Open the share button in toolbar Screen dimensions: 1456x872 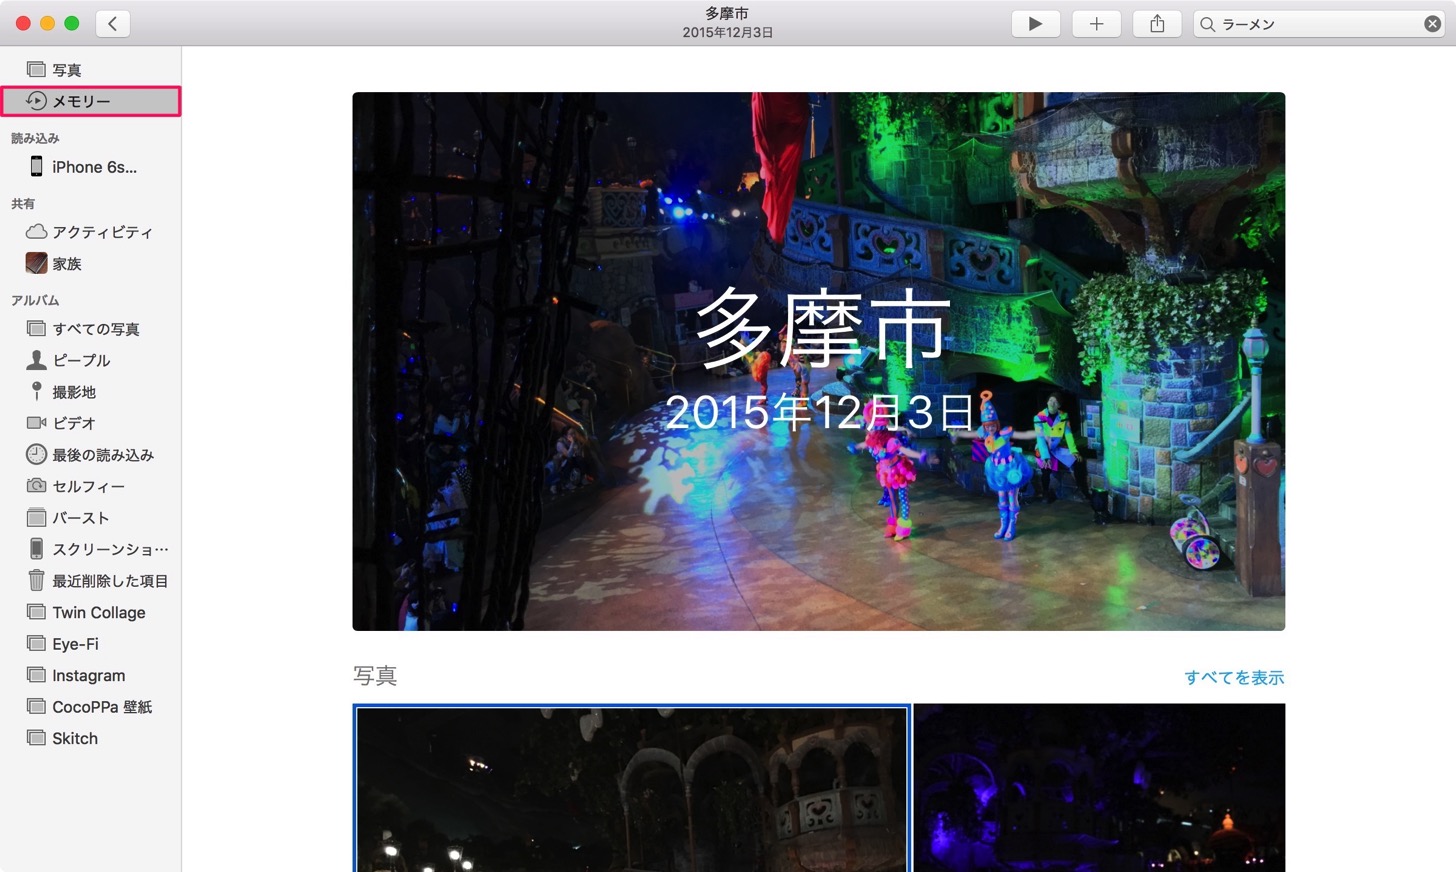1157,24
